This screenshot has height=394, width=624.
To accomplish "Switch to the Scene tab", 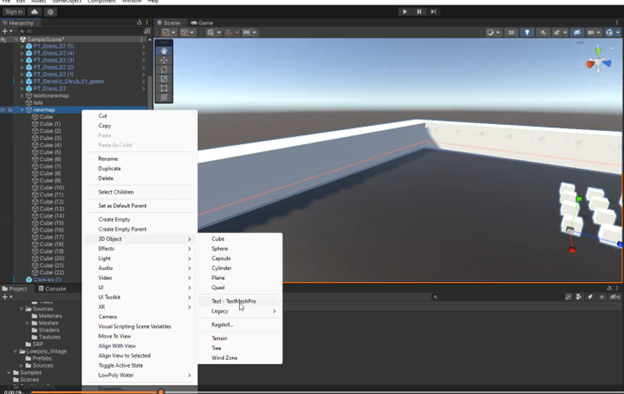I will (168, 23).
